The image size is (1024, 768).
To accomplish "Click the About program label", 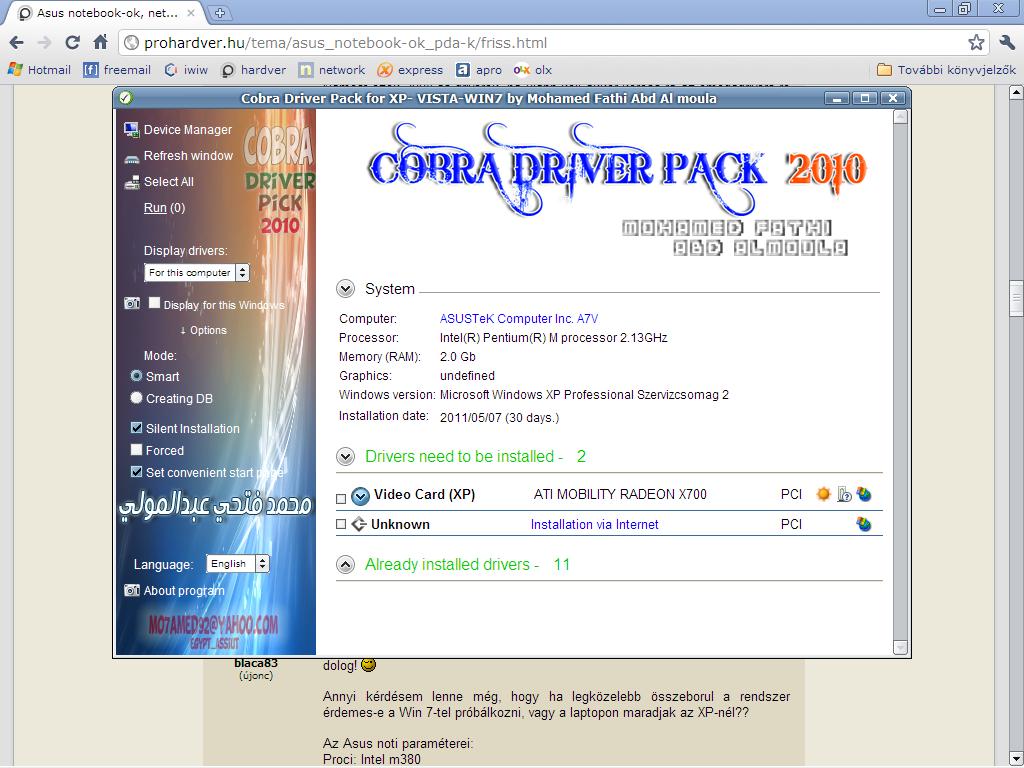I will 184,590.
